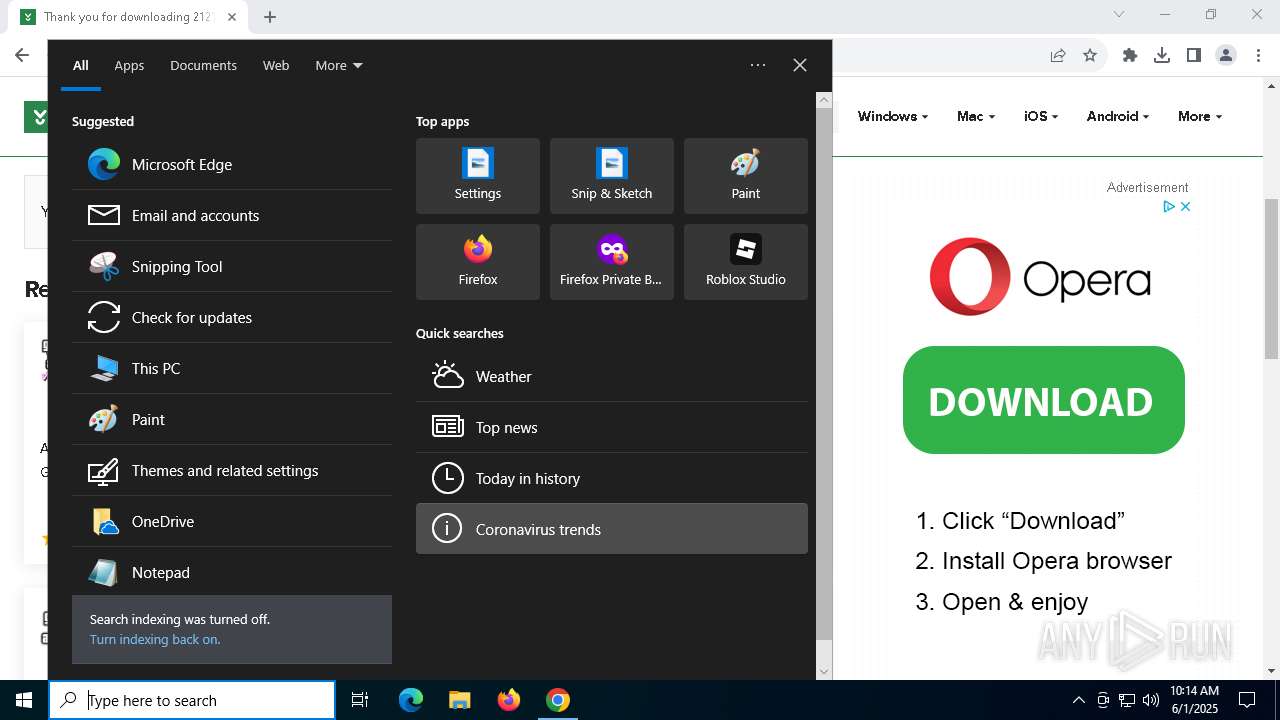1280x720 pixels.
Task: Close the Opera advertisement
Action: [x=1185, y=207]
